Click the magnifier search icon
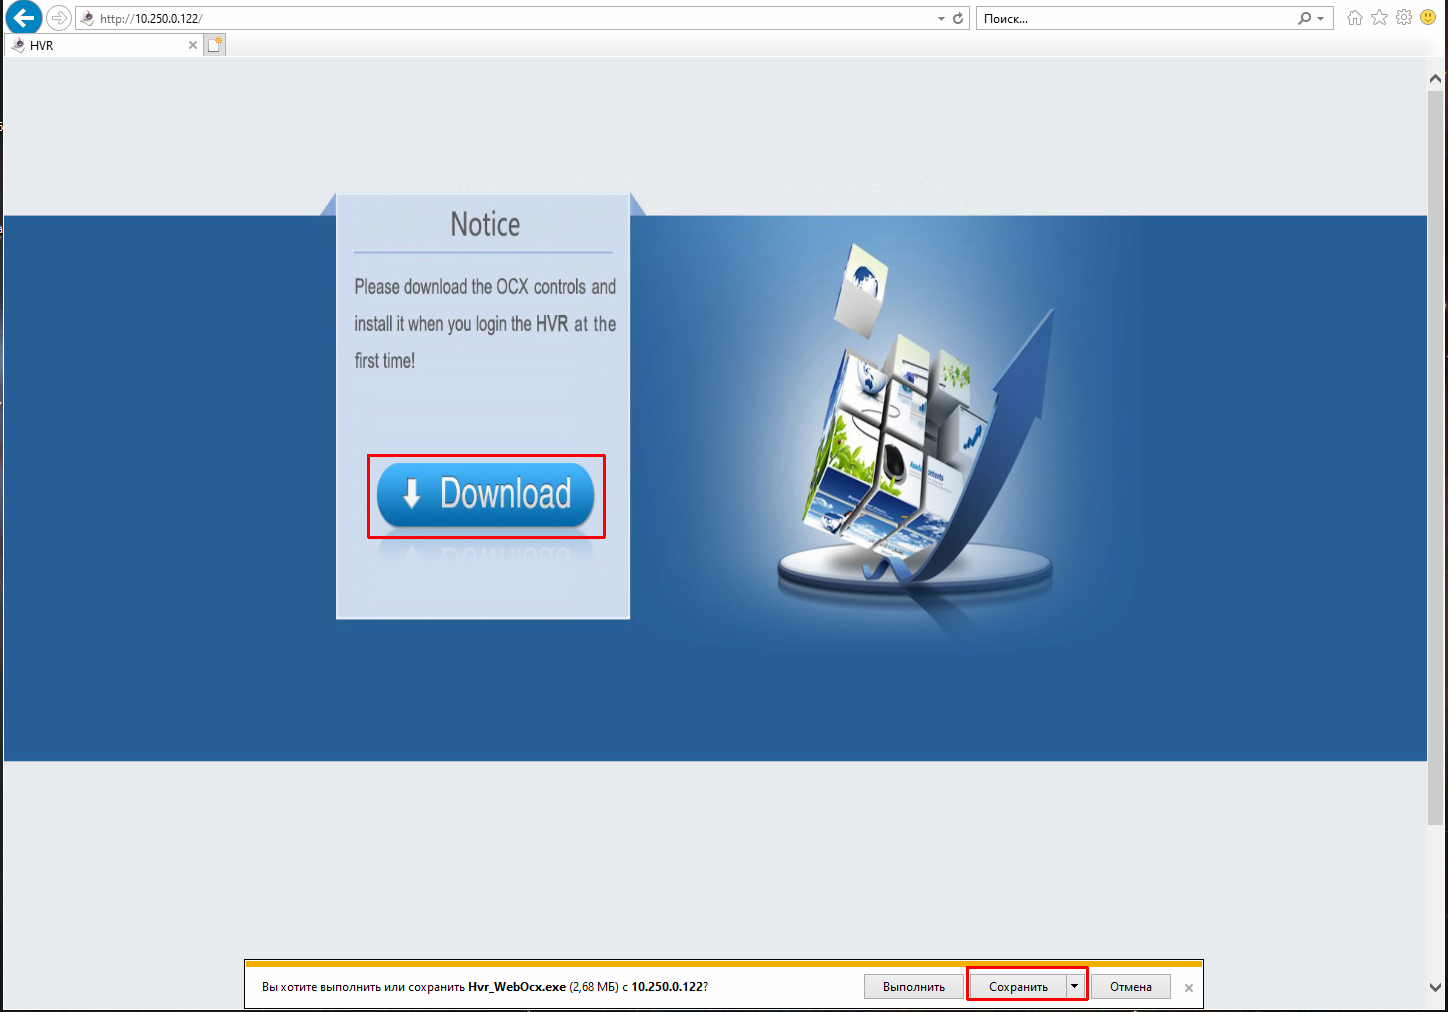Image resolution: width=1448 pixels, height=1012 pixels. click(x=1304, y=18)
